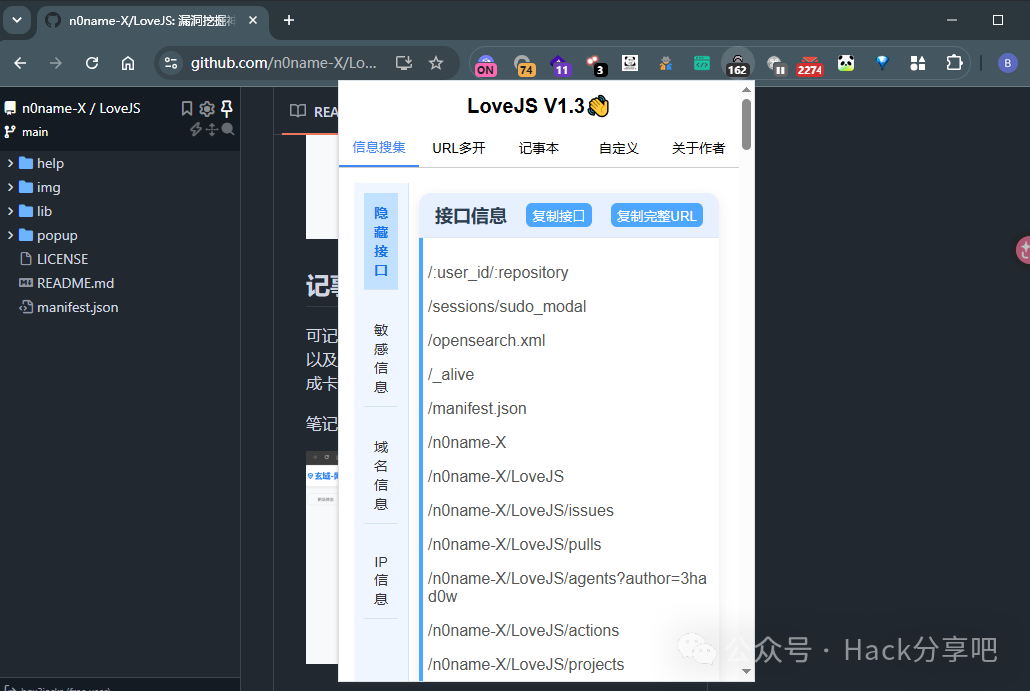Click the panda extension icon
This screenshot has height=691, width=1030.
click(846, 63)
